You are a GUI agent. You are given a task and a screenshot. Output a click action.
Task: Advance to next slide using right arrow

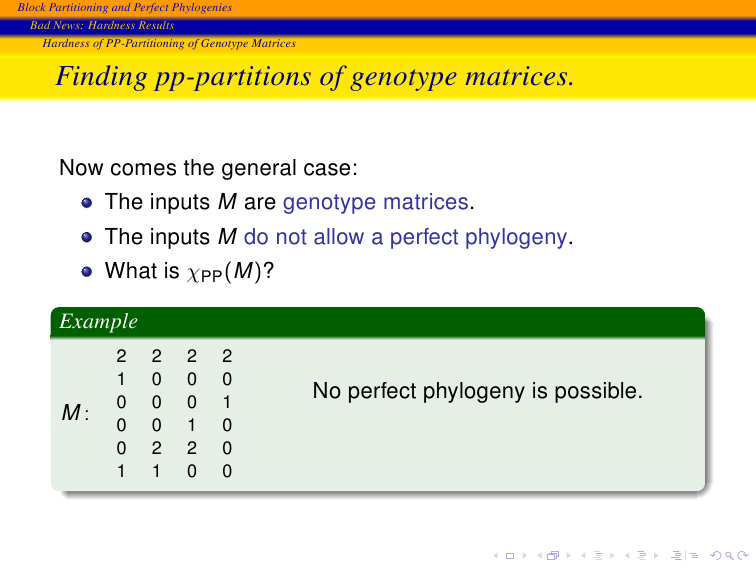[x=525, y=556]
